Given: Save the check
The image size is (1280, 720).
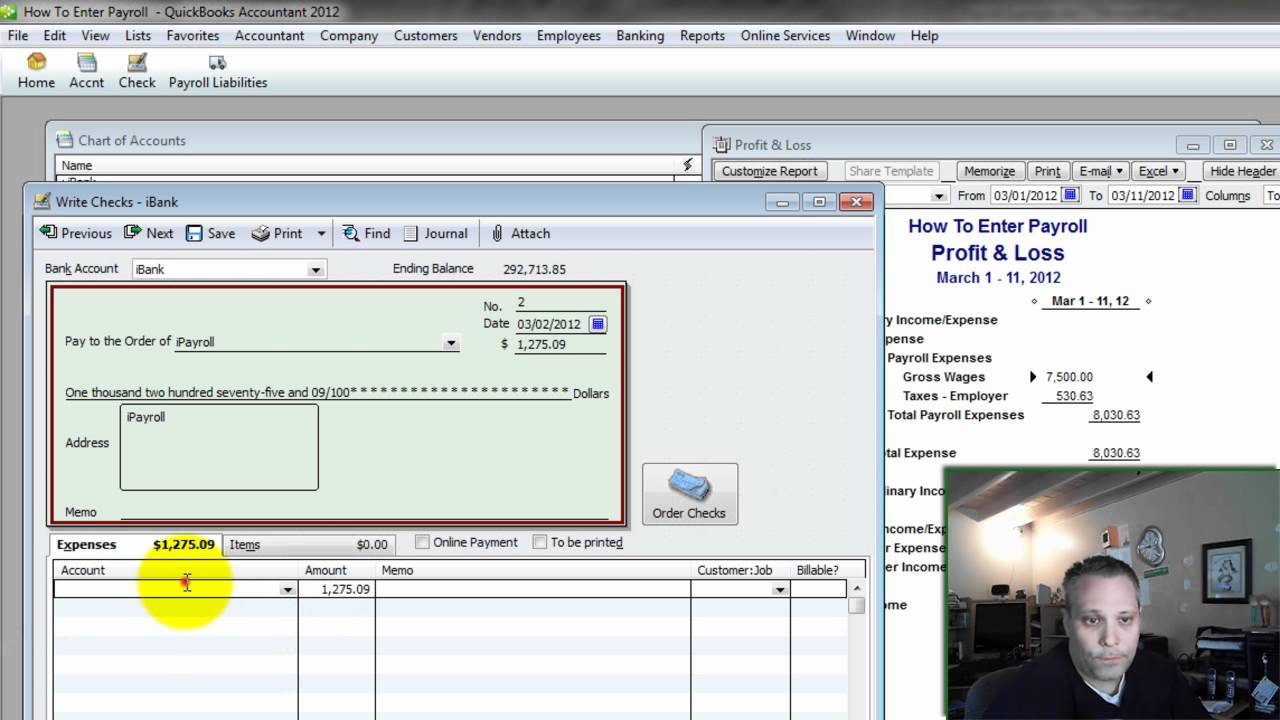Looking at the screenshot, I should (211, 233).
